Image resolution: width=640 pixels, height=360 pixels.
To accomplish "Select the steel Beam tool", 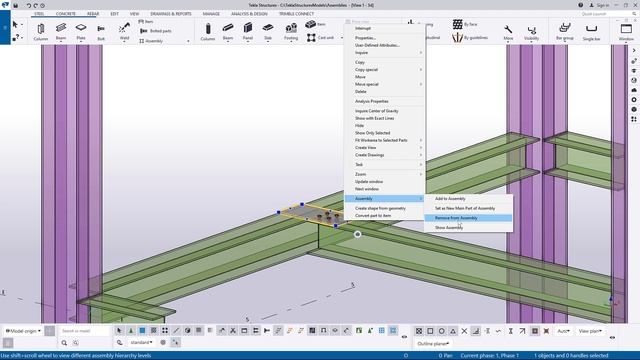I will coord(61,31).
